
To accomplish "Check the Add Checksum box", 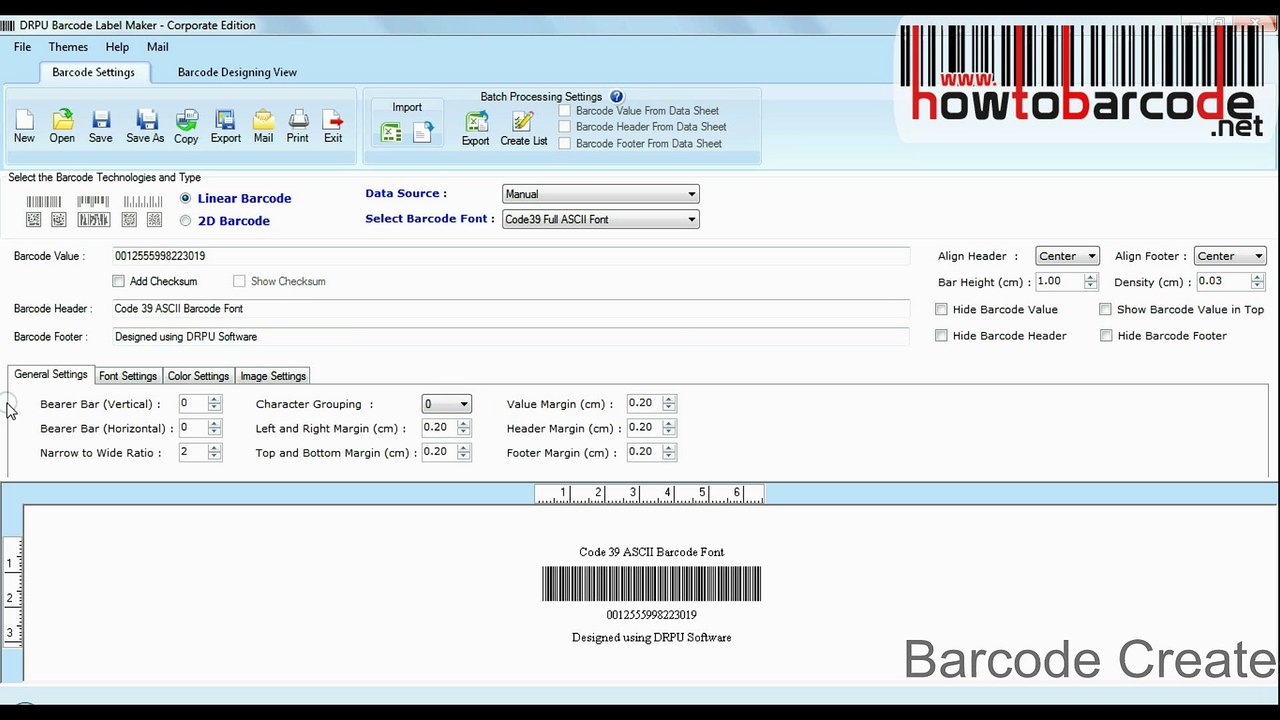I will click(119, 282).
